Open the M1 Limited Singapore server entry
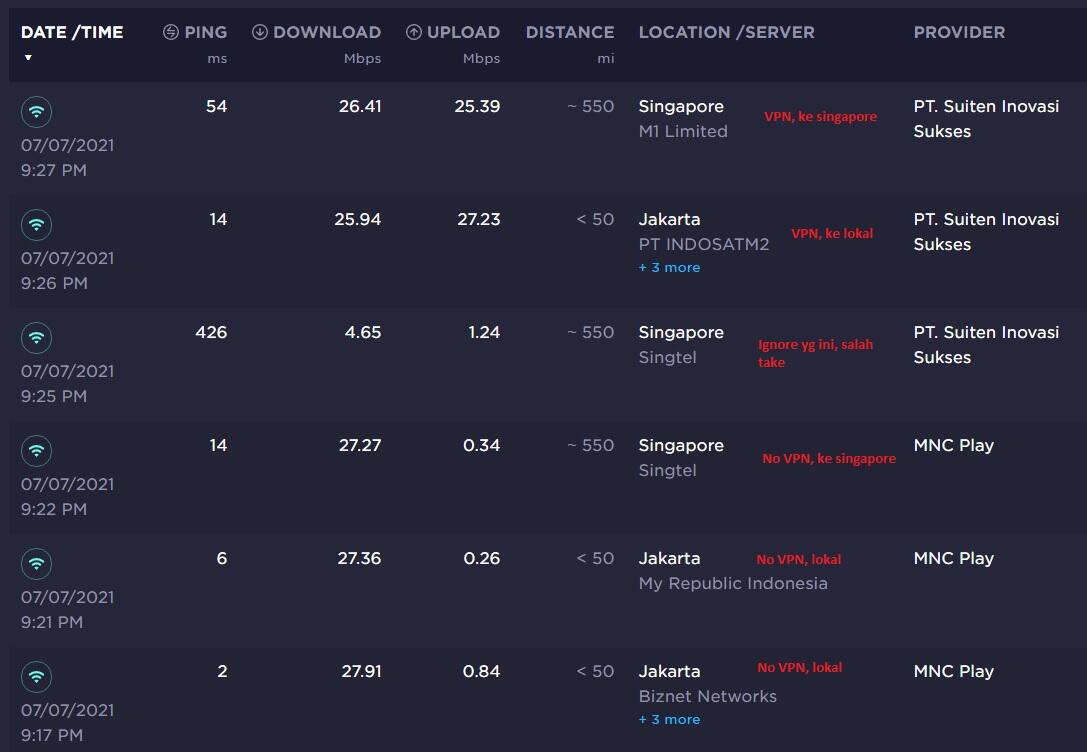The height and width of the screenshot is (752, 1087). (x=683, y=131)
